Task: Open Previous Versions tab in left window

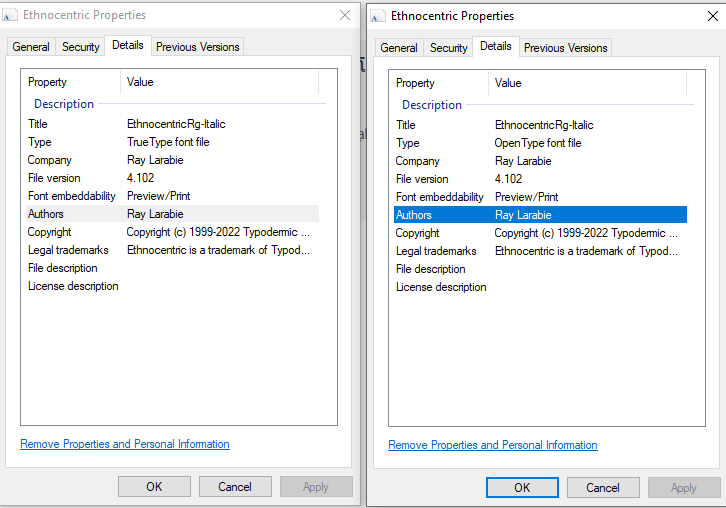Action: coord(198,47)
